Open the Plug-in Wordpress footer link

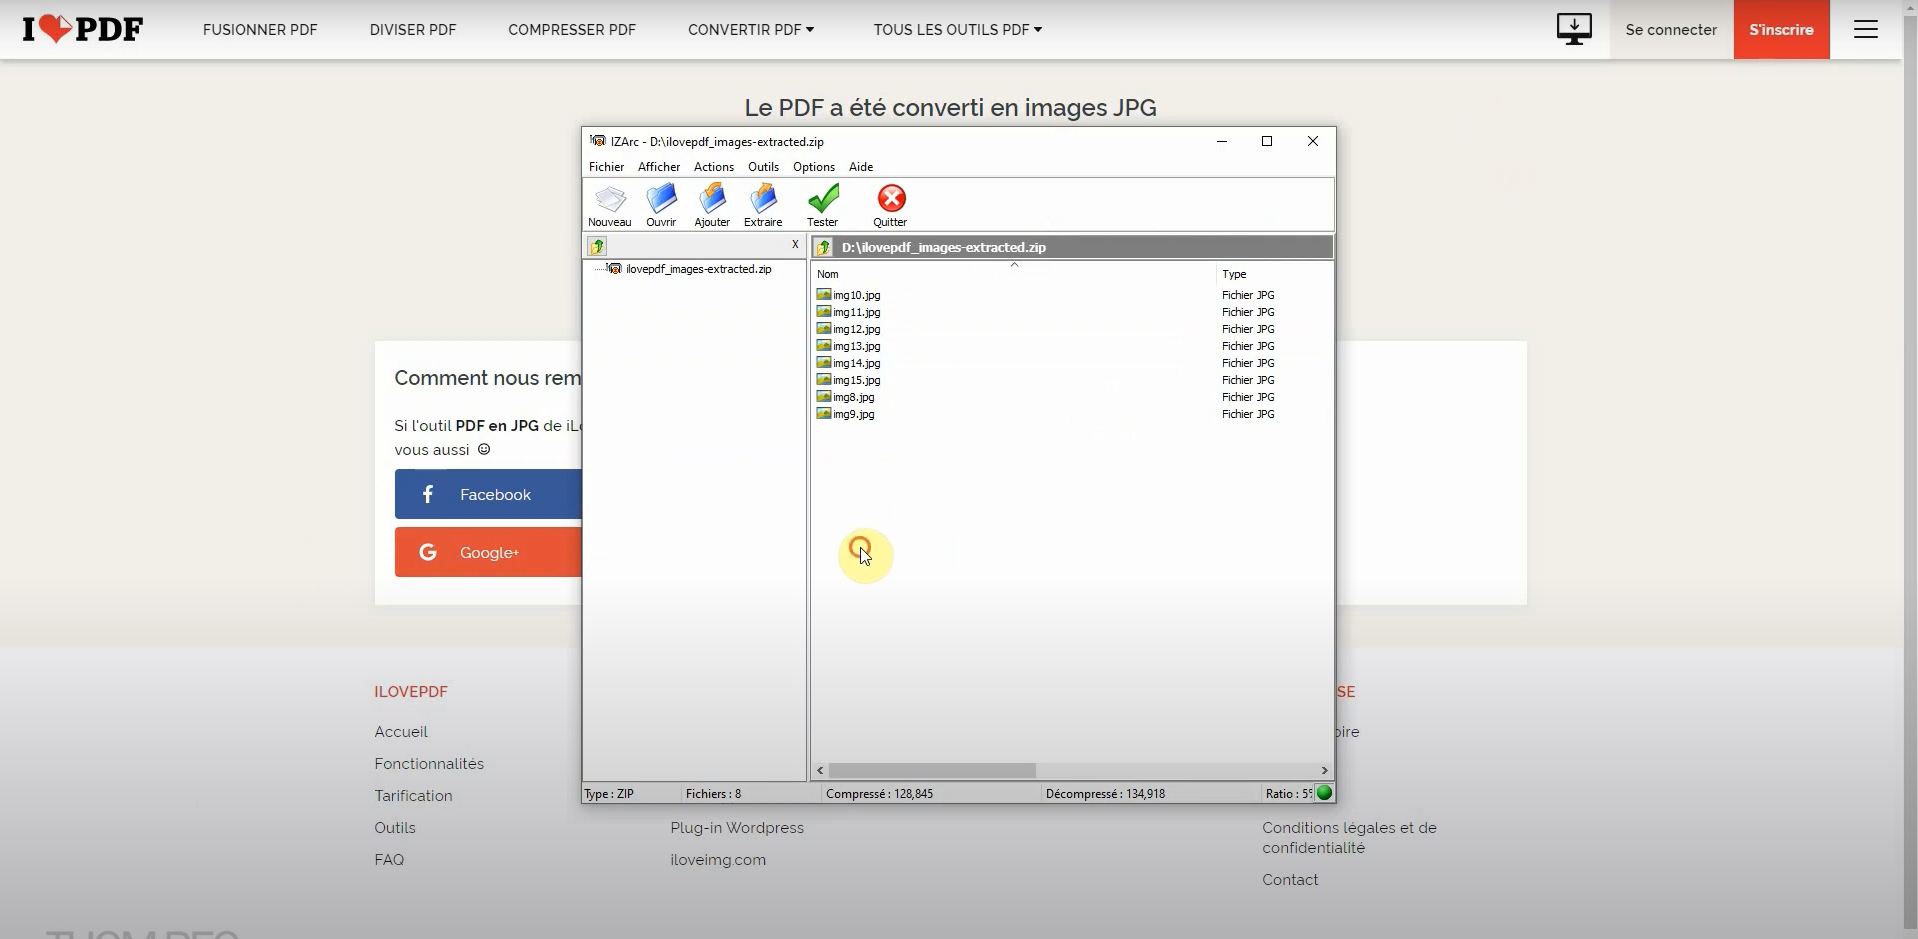(737, 828)
